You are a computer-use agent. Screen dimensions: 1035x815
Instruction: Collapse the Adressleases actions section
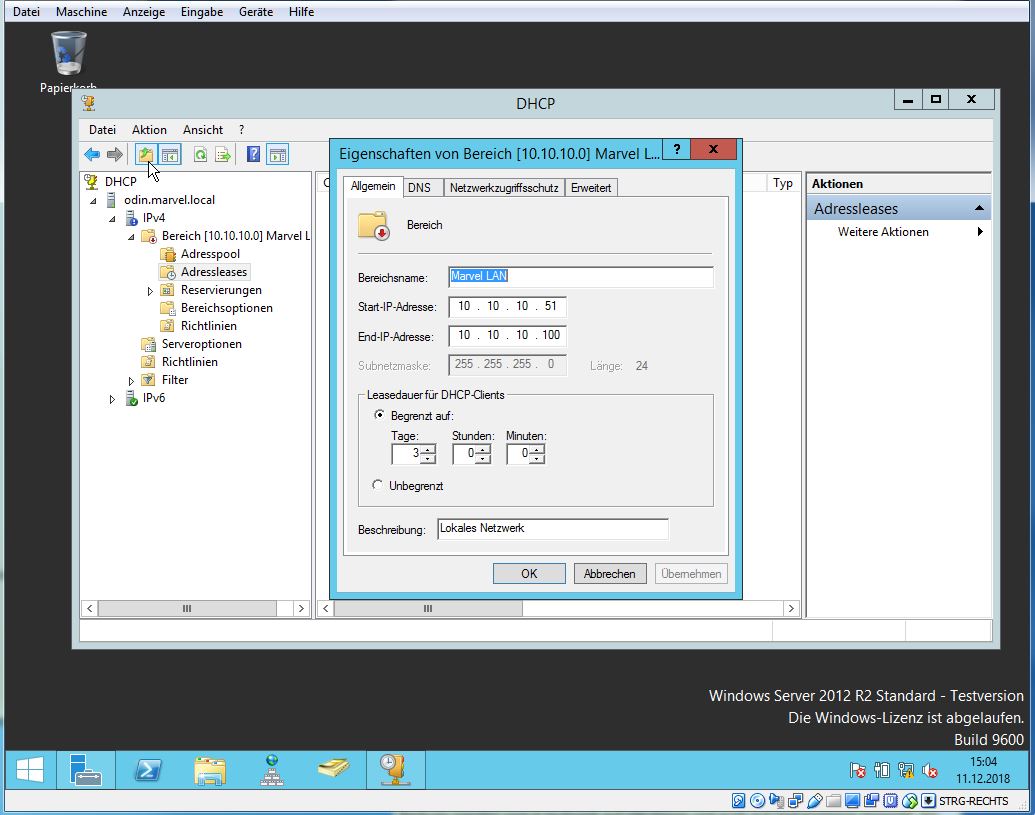[979, 209]
